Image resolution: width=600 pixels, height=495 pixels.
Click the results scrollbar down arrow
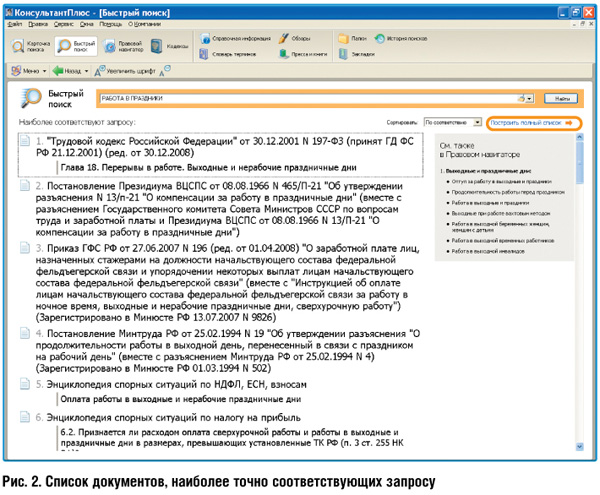point(580,446)
